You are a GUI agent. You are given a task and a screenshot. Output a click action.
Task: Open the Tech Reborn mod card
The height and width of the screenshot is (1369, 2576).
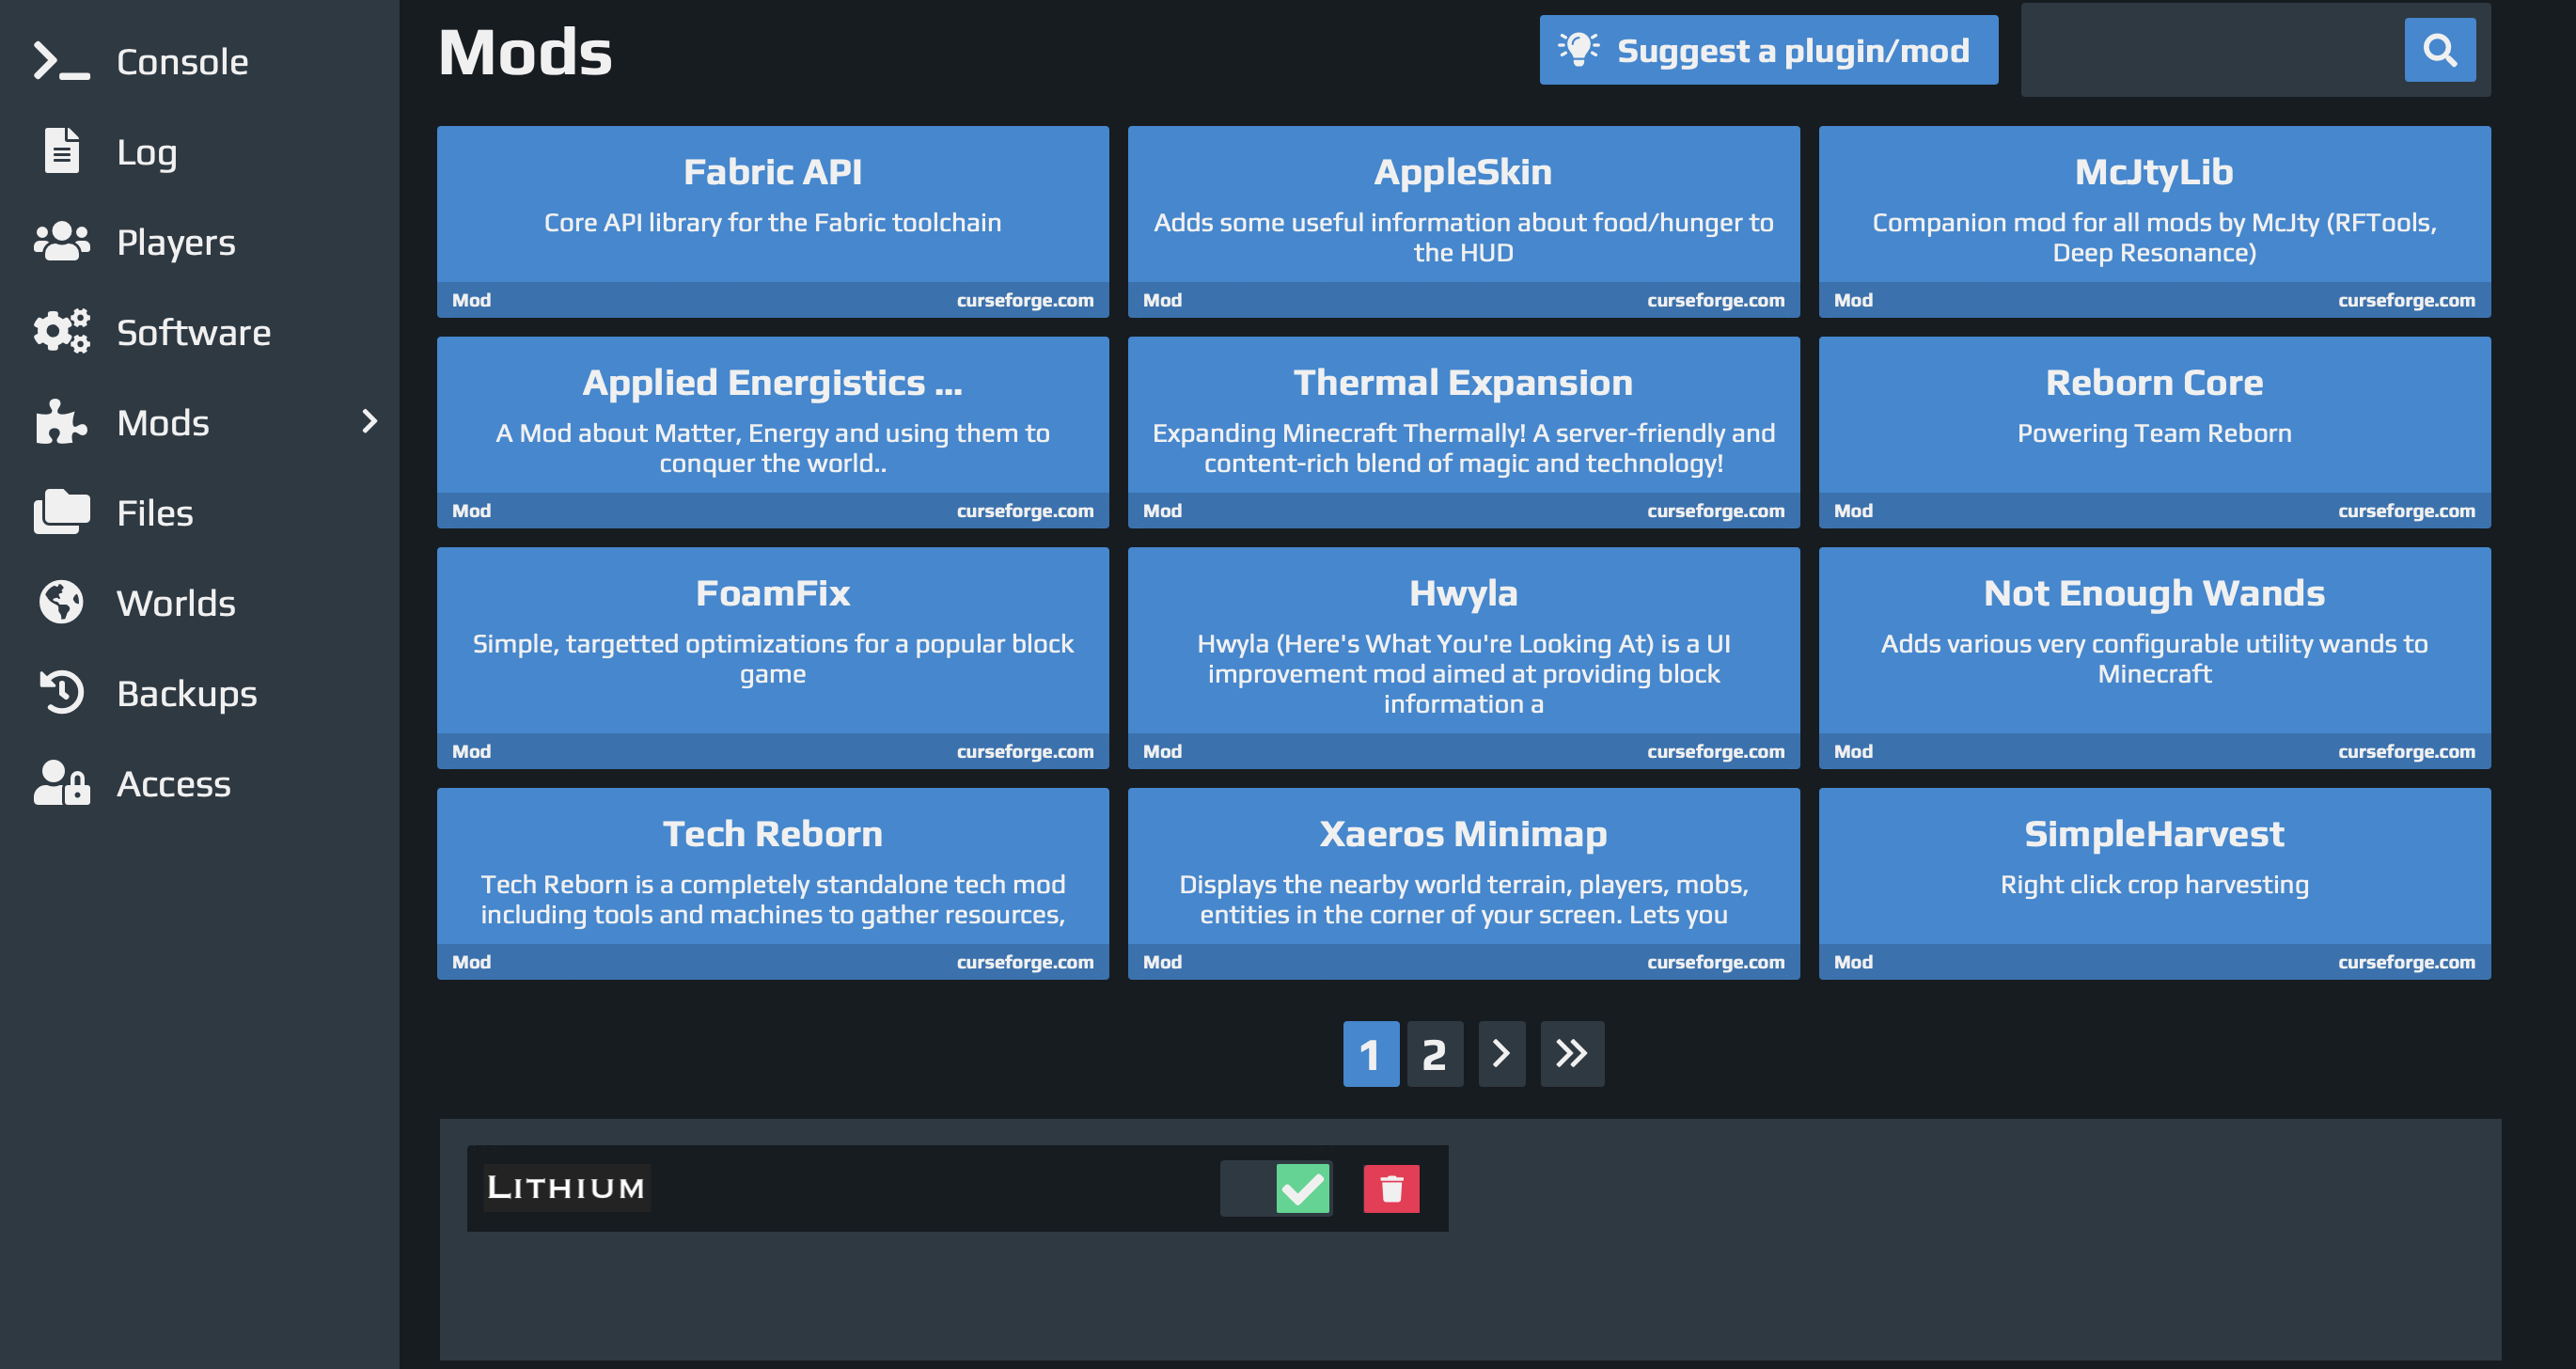pos(773,884)
